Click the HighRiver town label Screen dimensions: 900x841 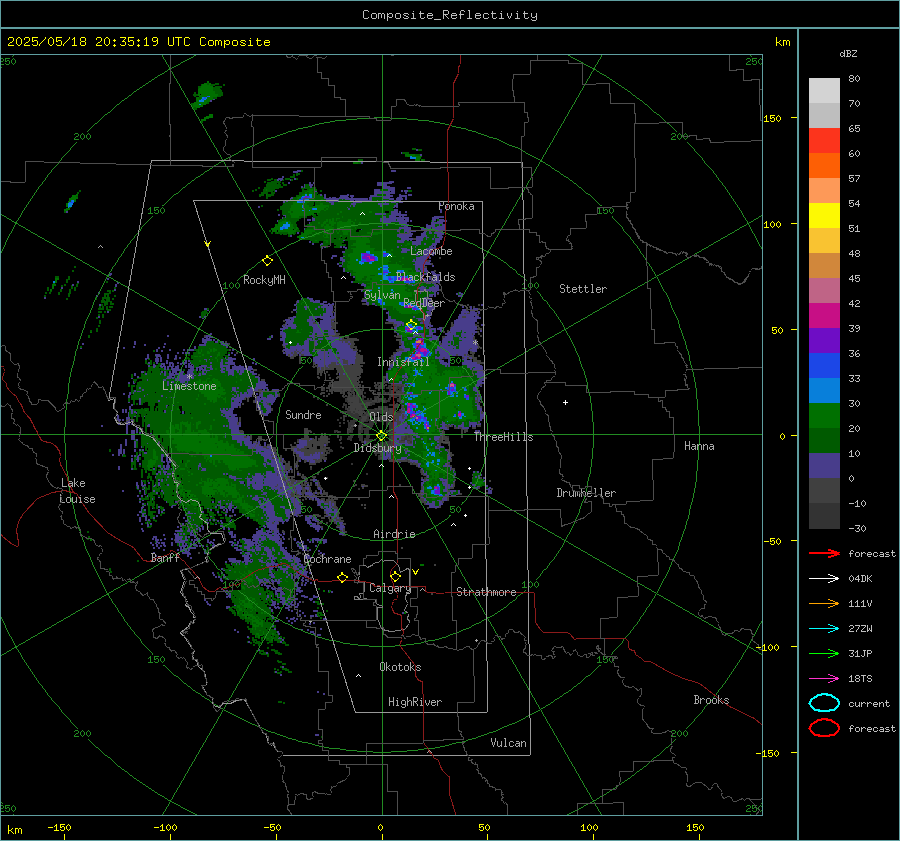[415, 702]
